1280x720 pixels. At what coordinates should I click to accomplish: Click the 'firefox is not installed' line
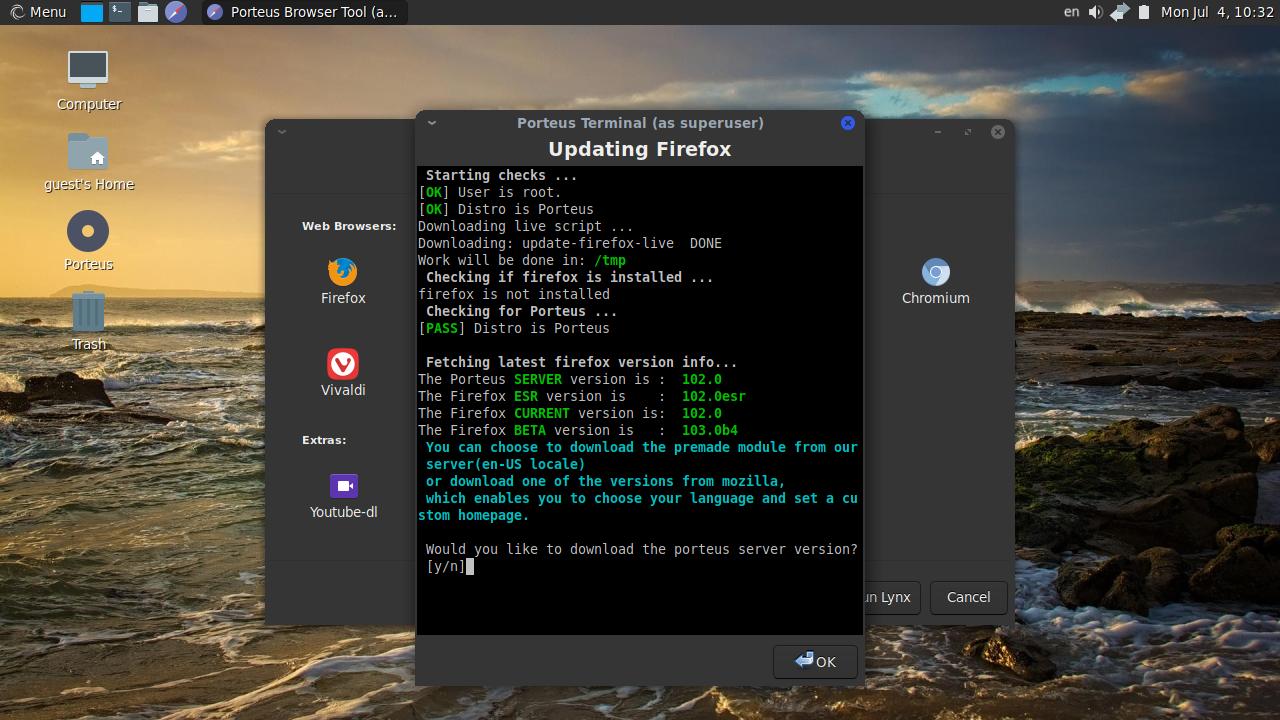(x=514, y=294)
